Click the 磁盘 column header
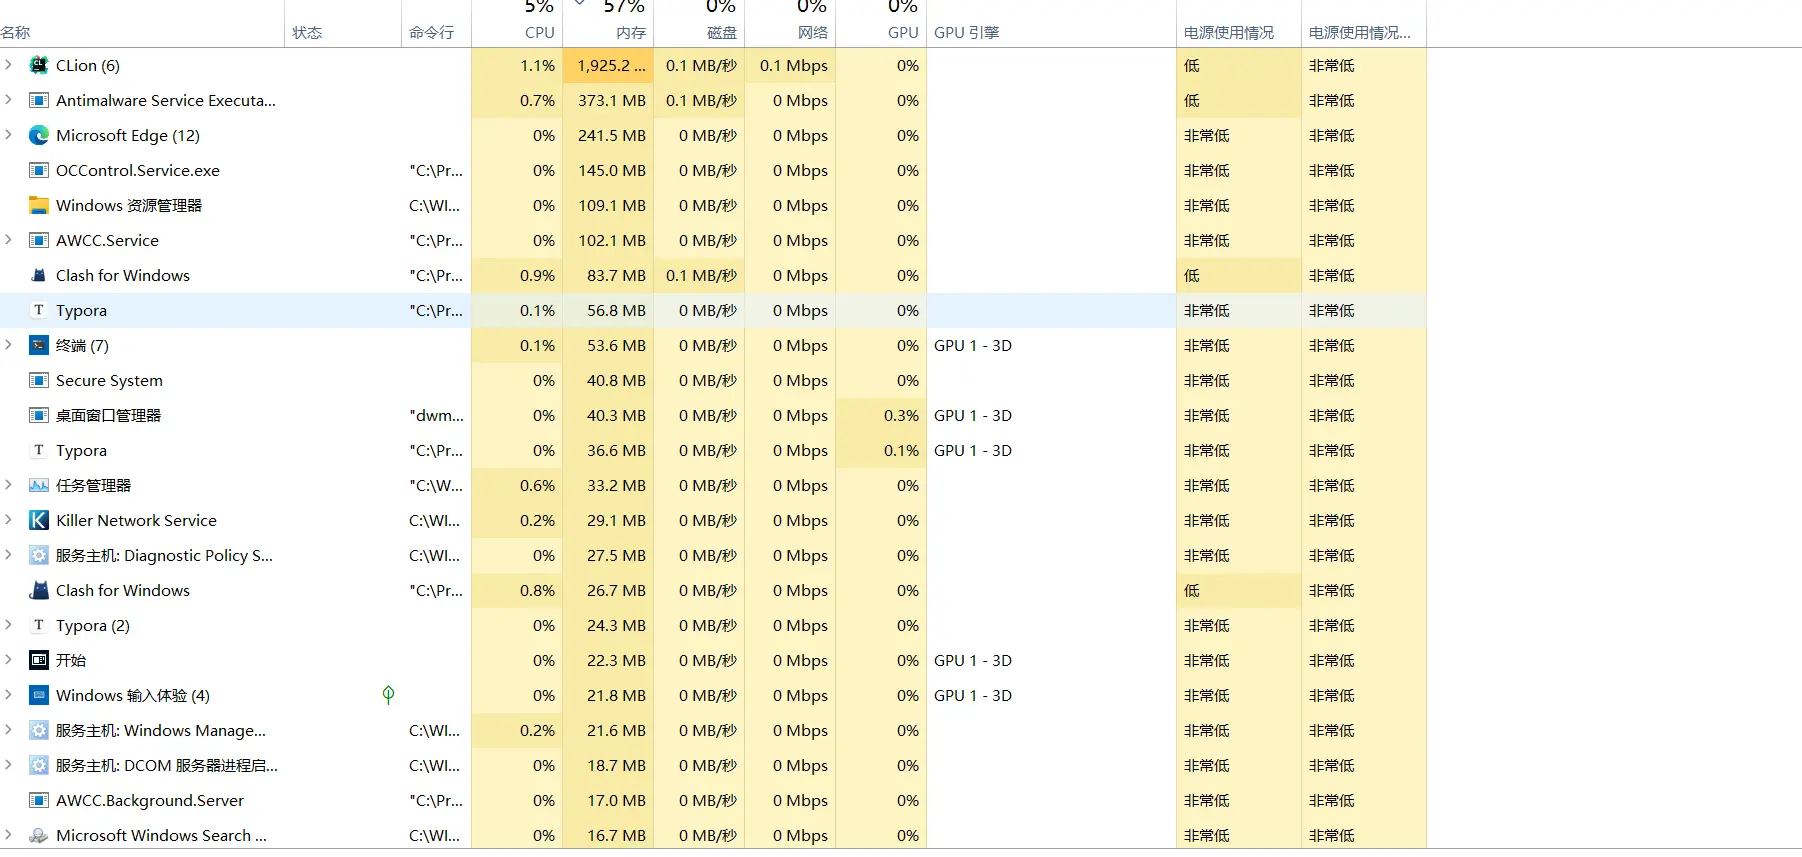 tap(720, 32)
